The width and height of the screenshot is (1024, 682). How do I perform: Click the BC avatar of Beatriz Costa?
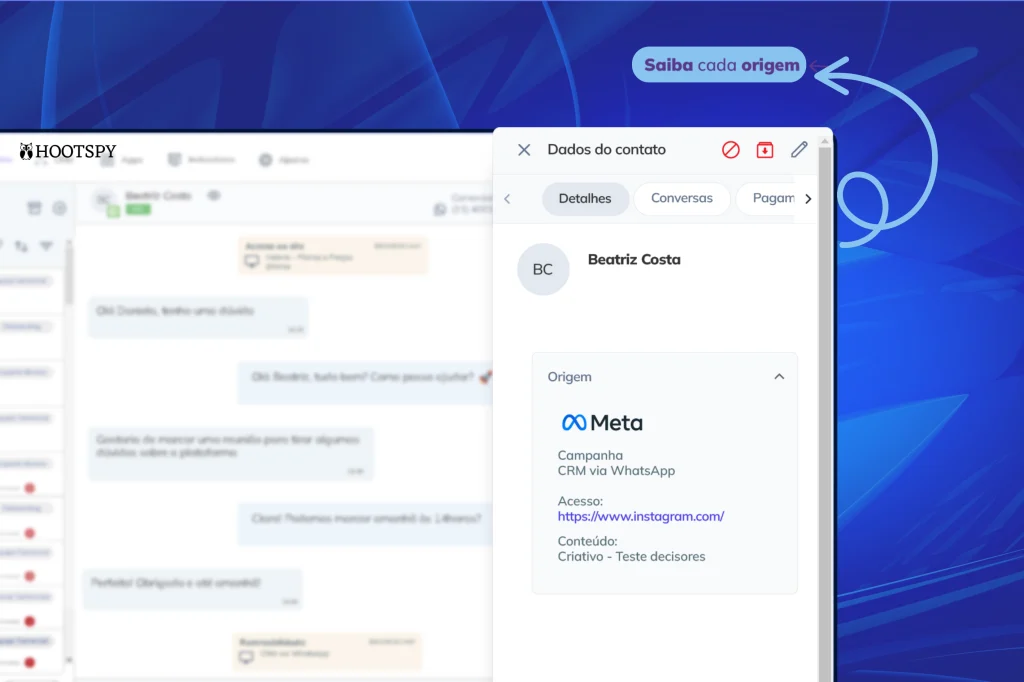click(x=543, y=270)
